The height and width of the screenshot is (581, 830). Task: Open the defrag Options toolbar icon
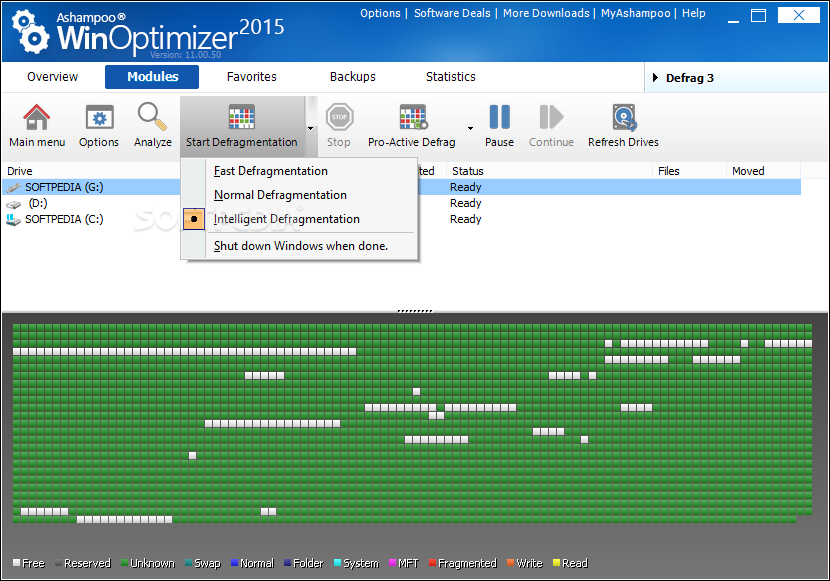tap(100, 117)
